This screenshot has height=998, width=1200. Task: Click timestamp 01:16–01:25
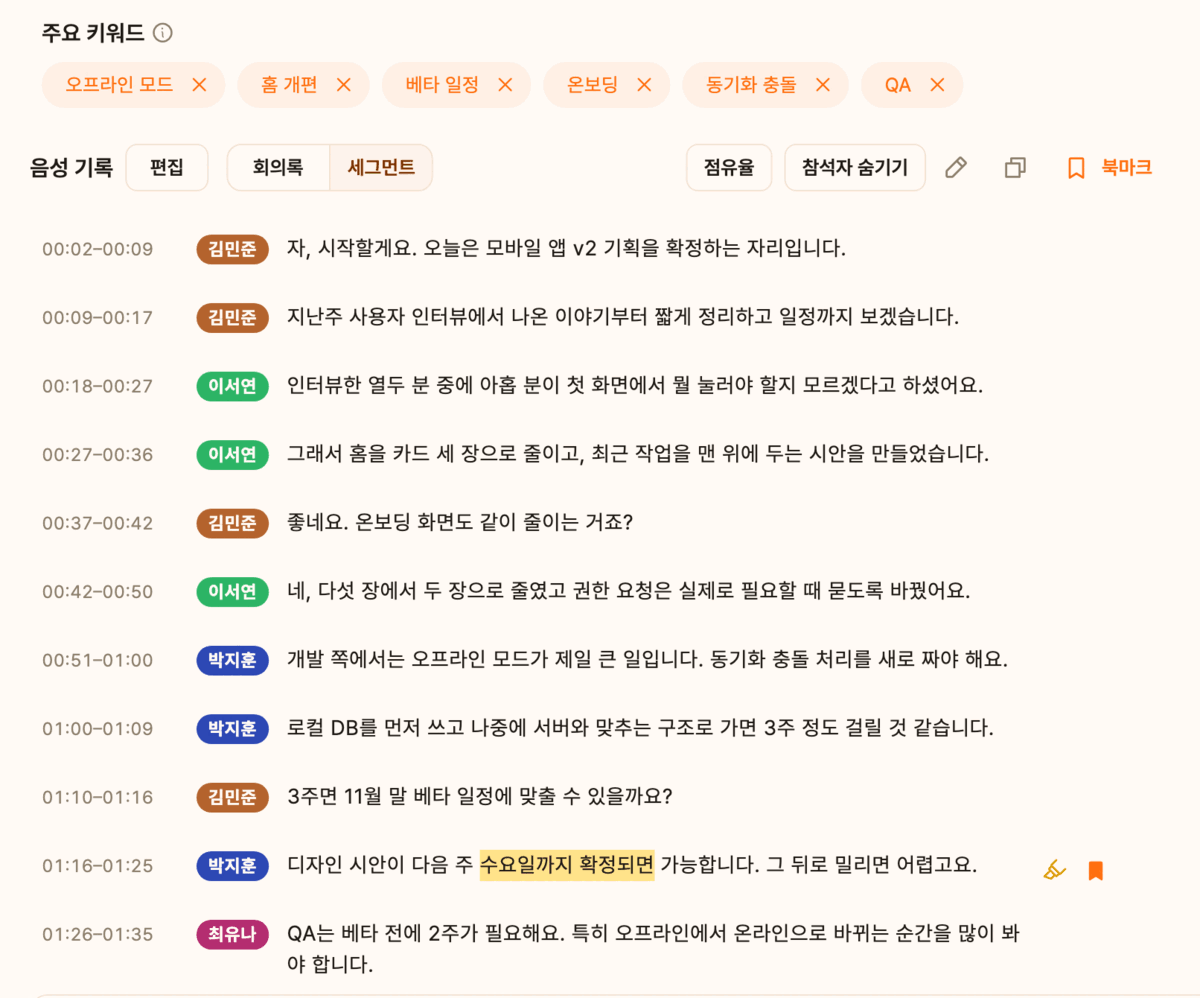(97, 866)
